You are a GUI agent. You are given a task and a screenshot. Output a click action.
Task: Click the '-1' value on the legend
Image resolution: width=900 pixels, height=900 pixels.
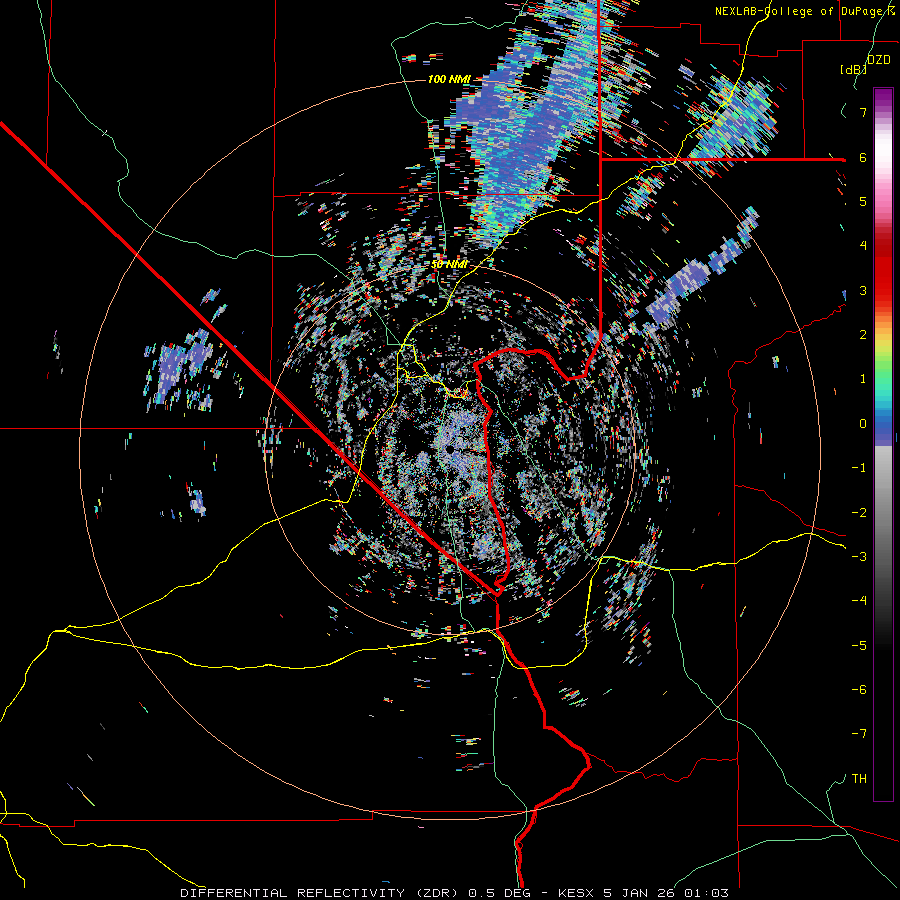coord(859,468)
